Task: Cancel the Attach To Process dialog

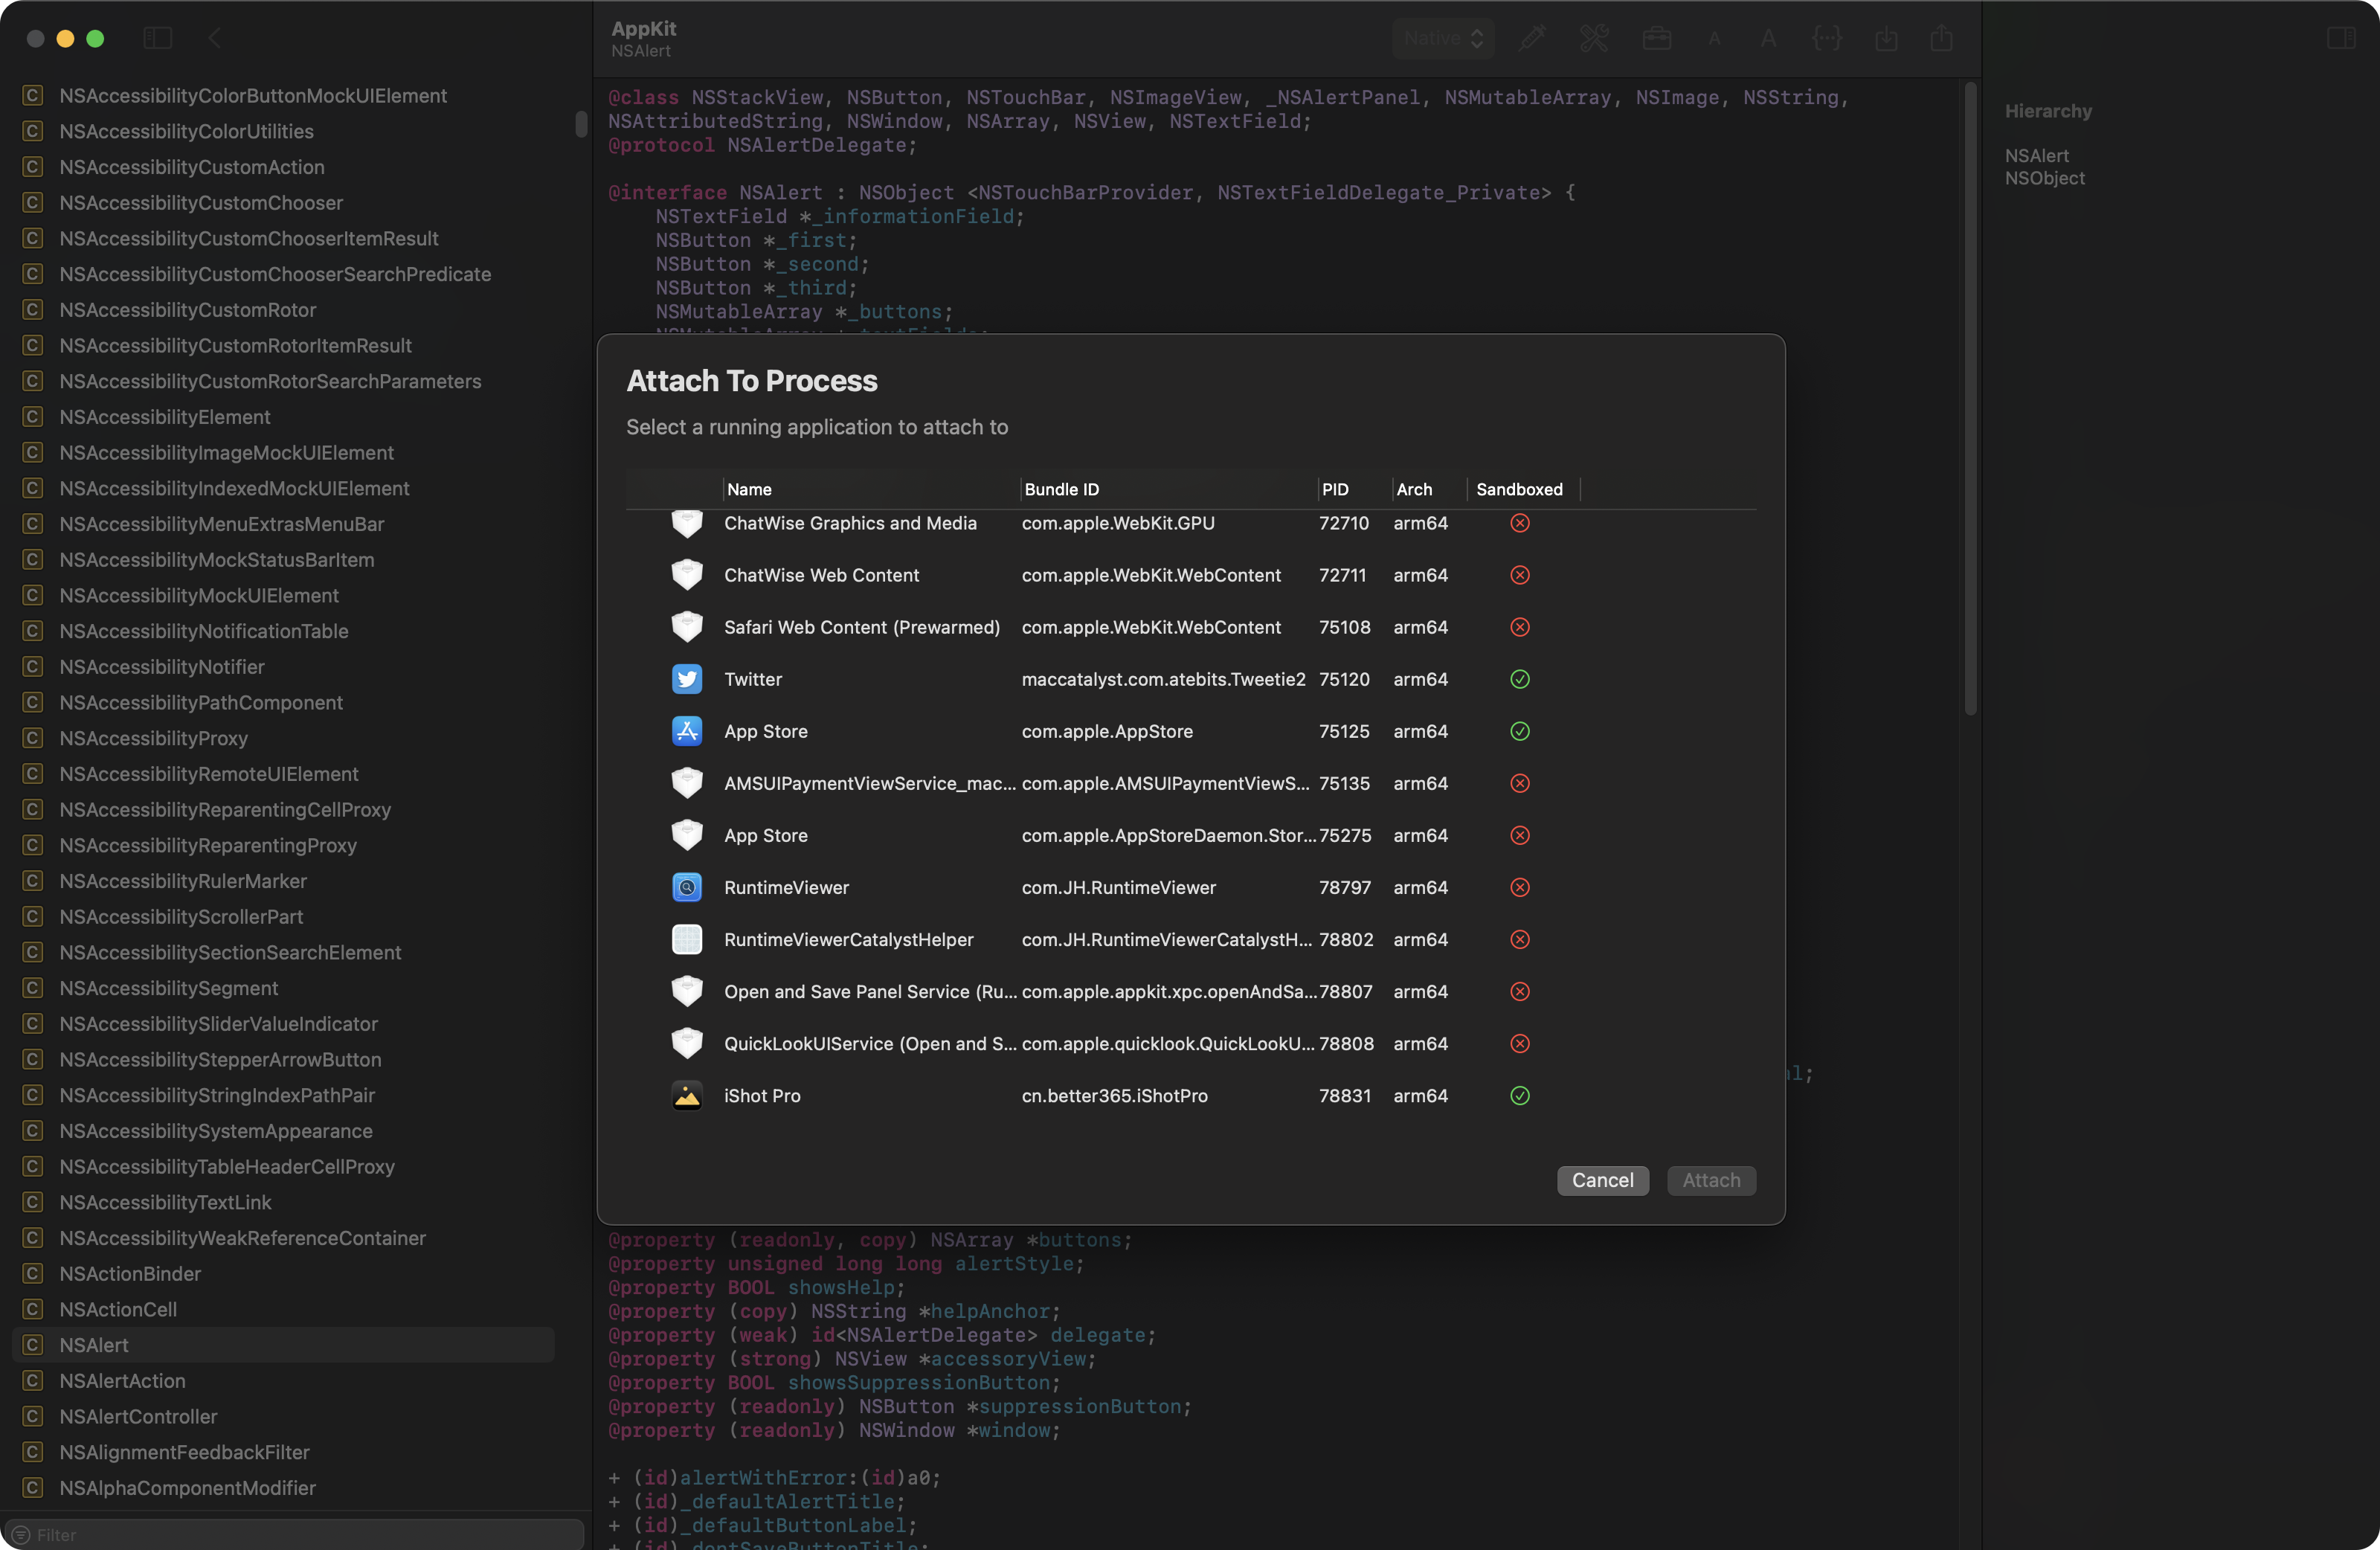Action: (1602, 1180)
